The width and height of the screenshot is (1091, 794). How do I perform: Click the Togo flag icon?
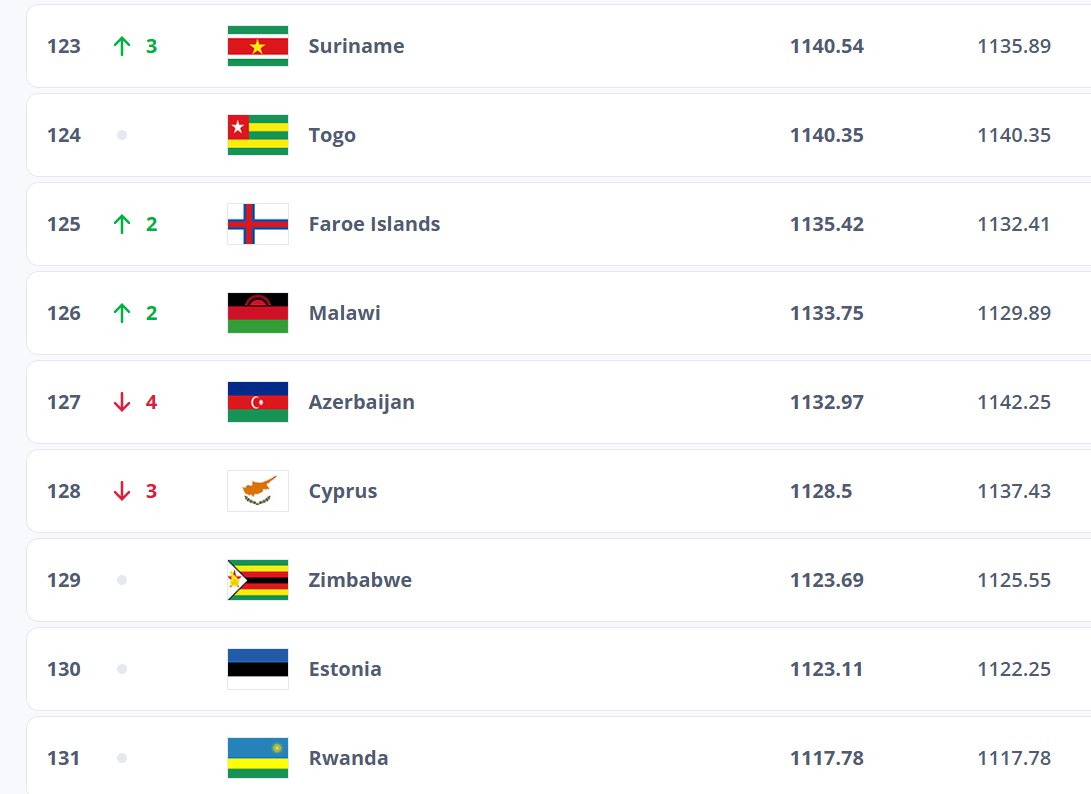(256, 135)
